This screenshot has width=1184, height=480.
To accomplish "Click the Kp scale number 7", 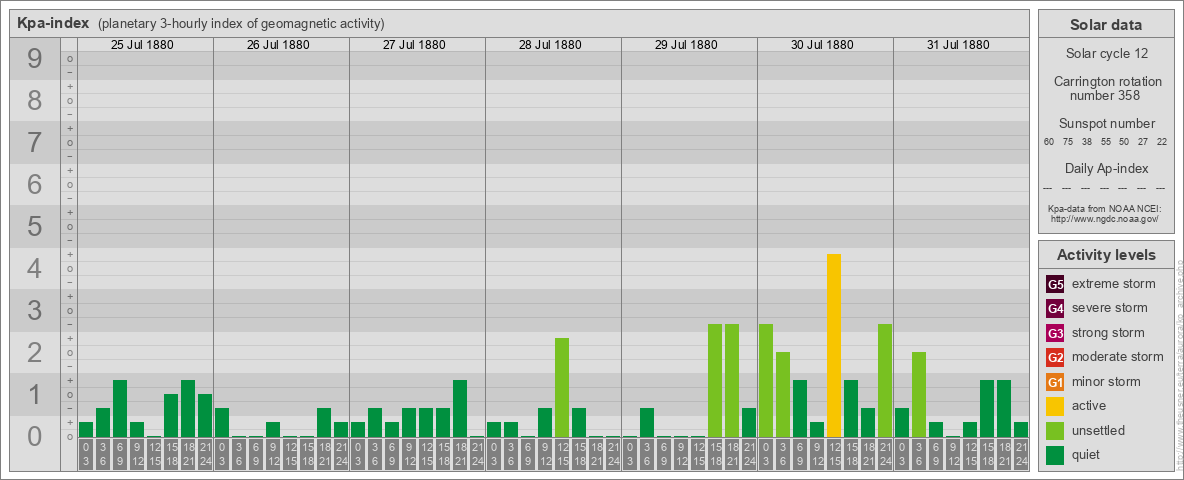I will (x=35, y=143).
